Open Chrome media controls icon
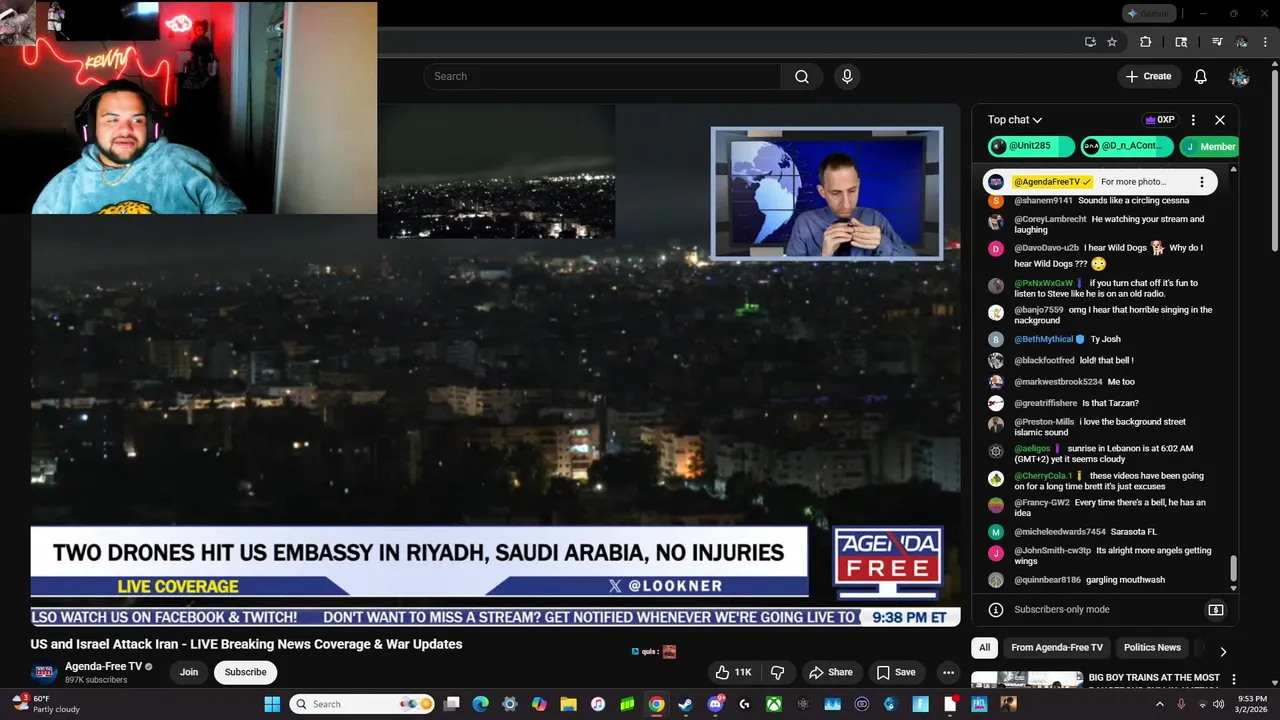This screenshot has width=1280, height=720. 1217,42
